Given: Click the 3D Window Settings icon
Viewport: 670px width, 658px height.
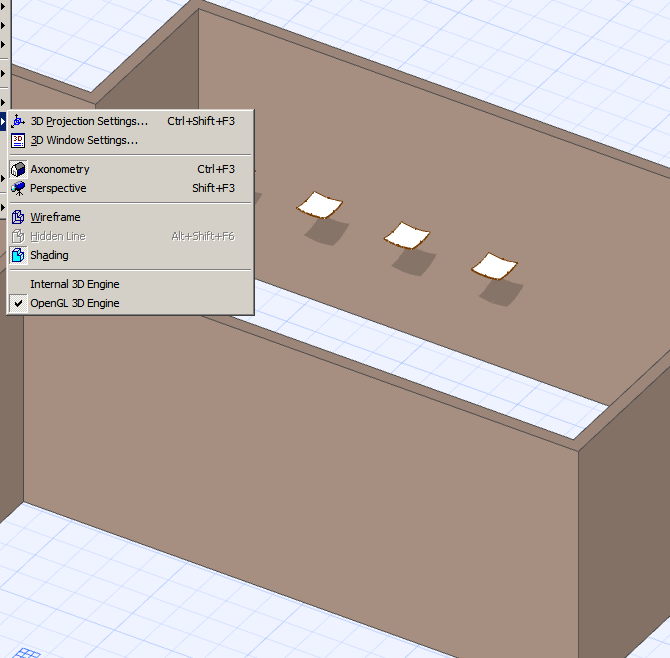Looking at the screenshot, I should pos(18,140).
